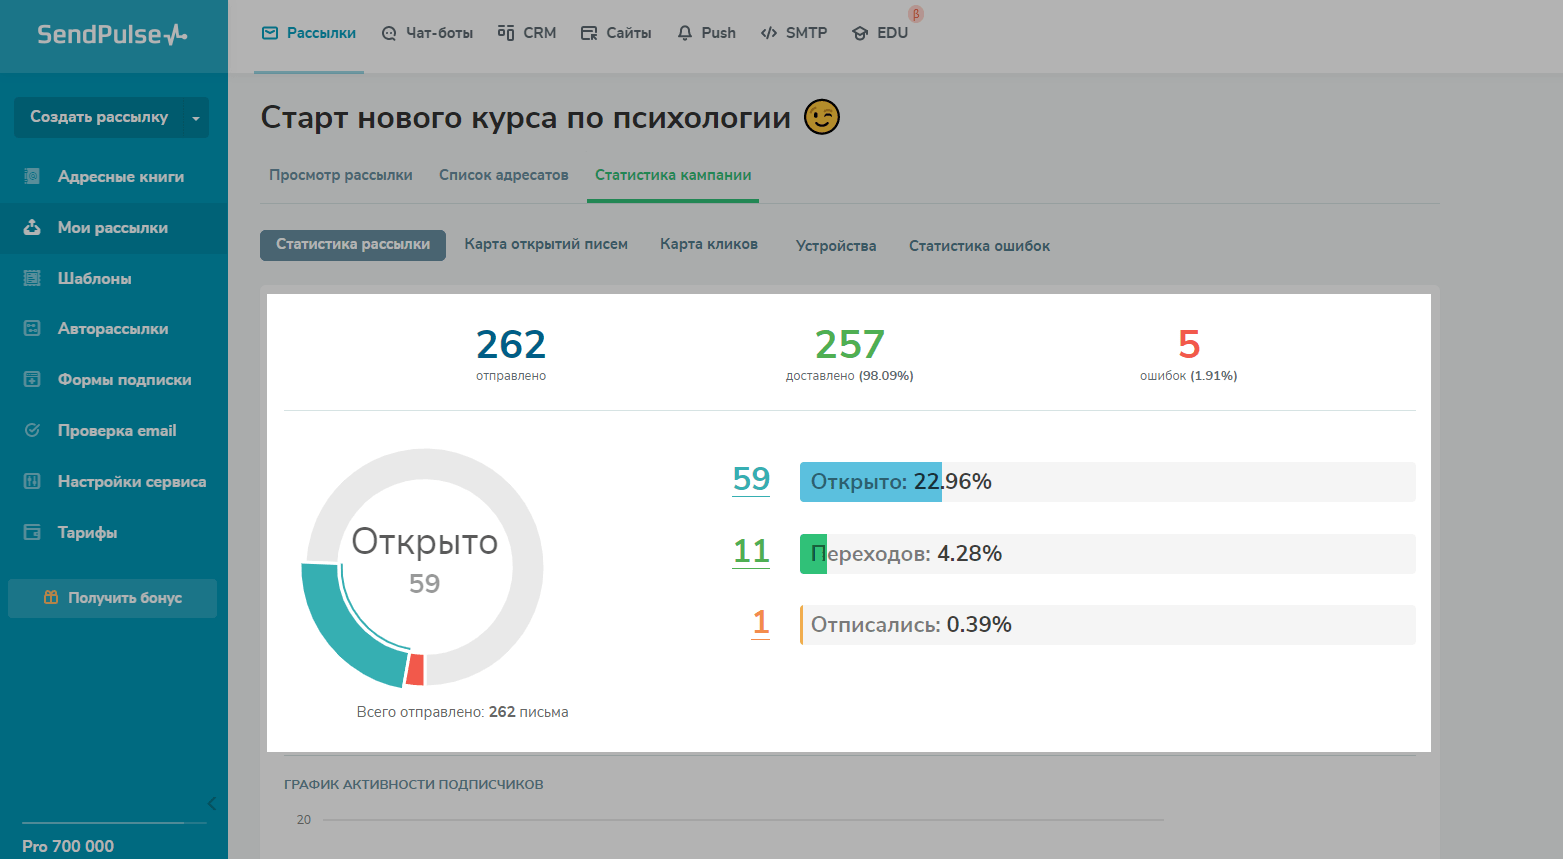Switch to the Список адресатов tab
Screen dimensions: 1563x859
click(503, 175)
